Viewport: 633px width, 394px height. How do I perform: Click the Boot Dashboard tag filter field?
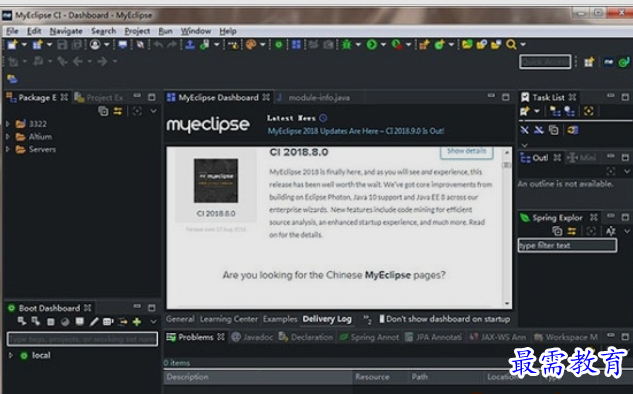click(x=82, y=339)
